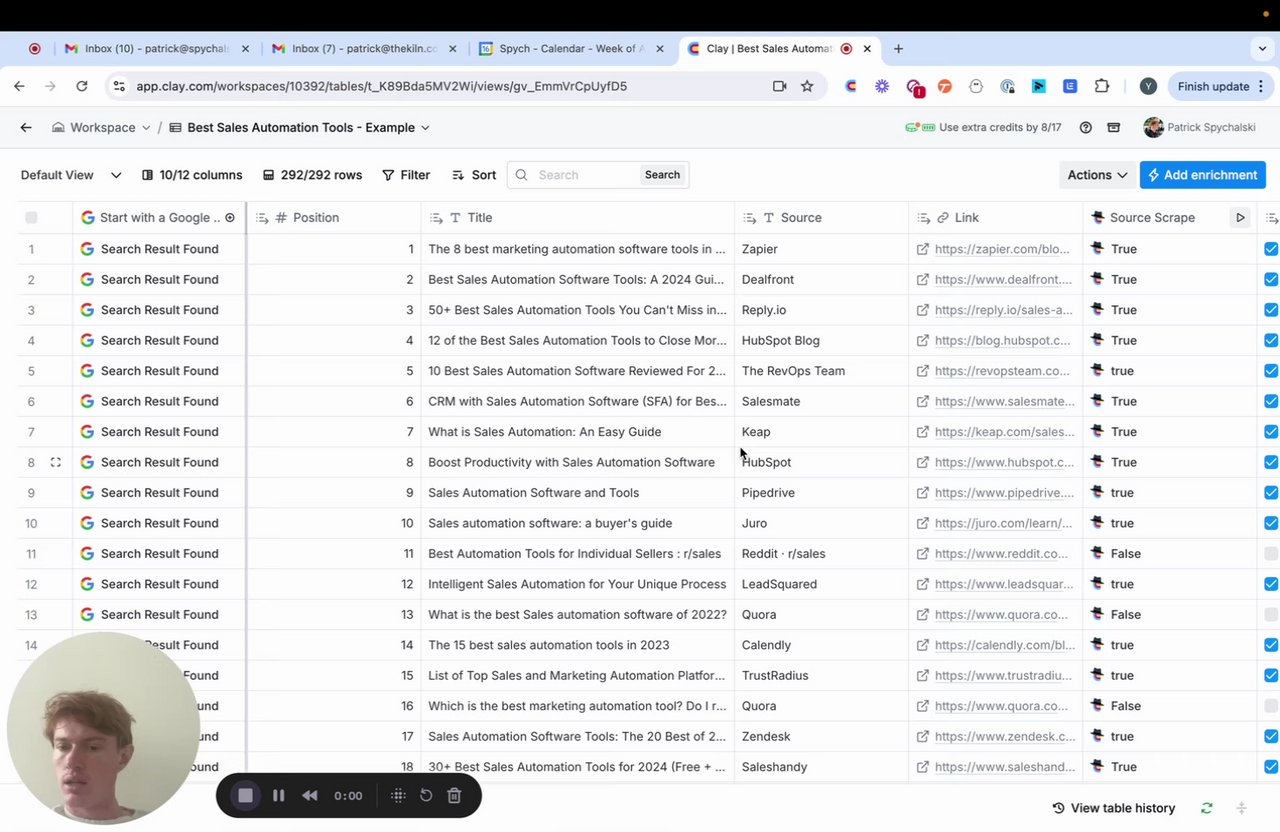Open the Position column header menu
Image resolution: width=1280 pixels, height=832 pixels.
[x=333, y=217]
